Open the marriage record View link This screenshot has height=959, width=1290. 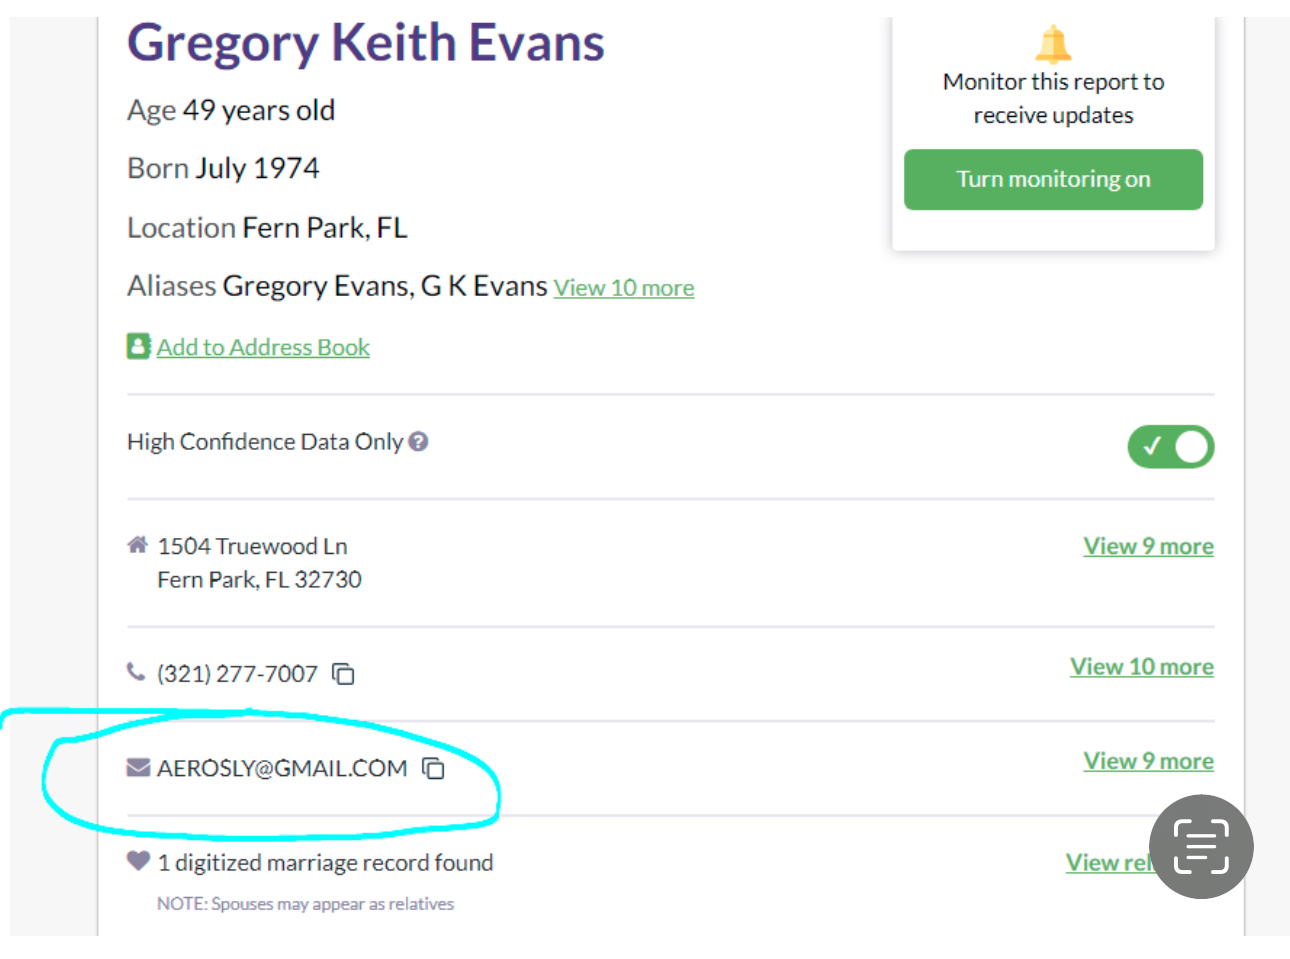coord(1107,862)
